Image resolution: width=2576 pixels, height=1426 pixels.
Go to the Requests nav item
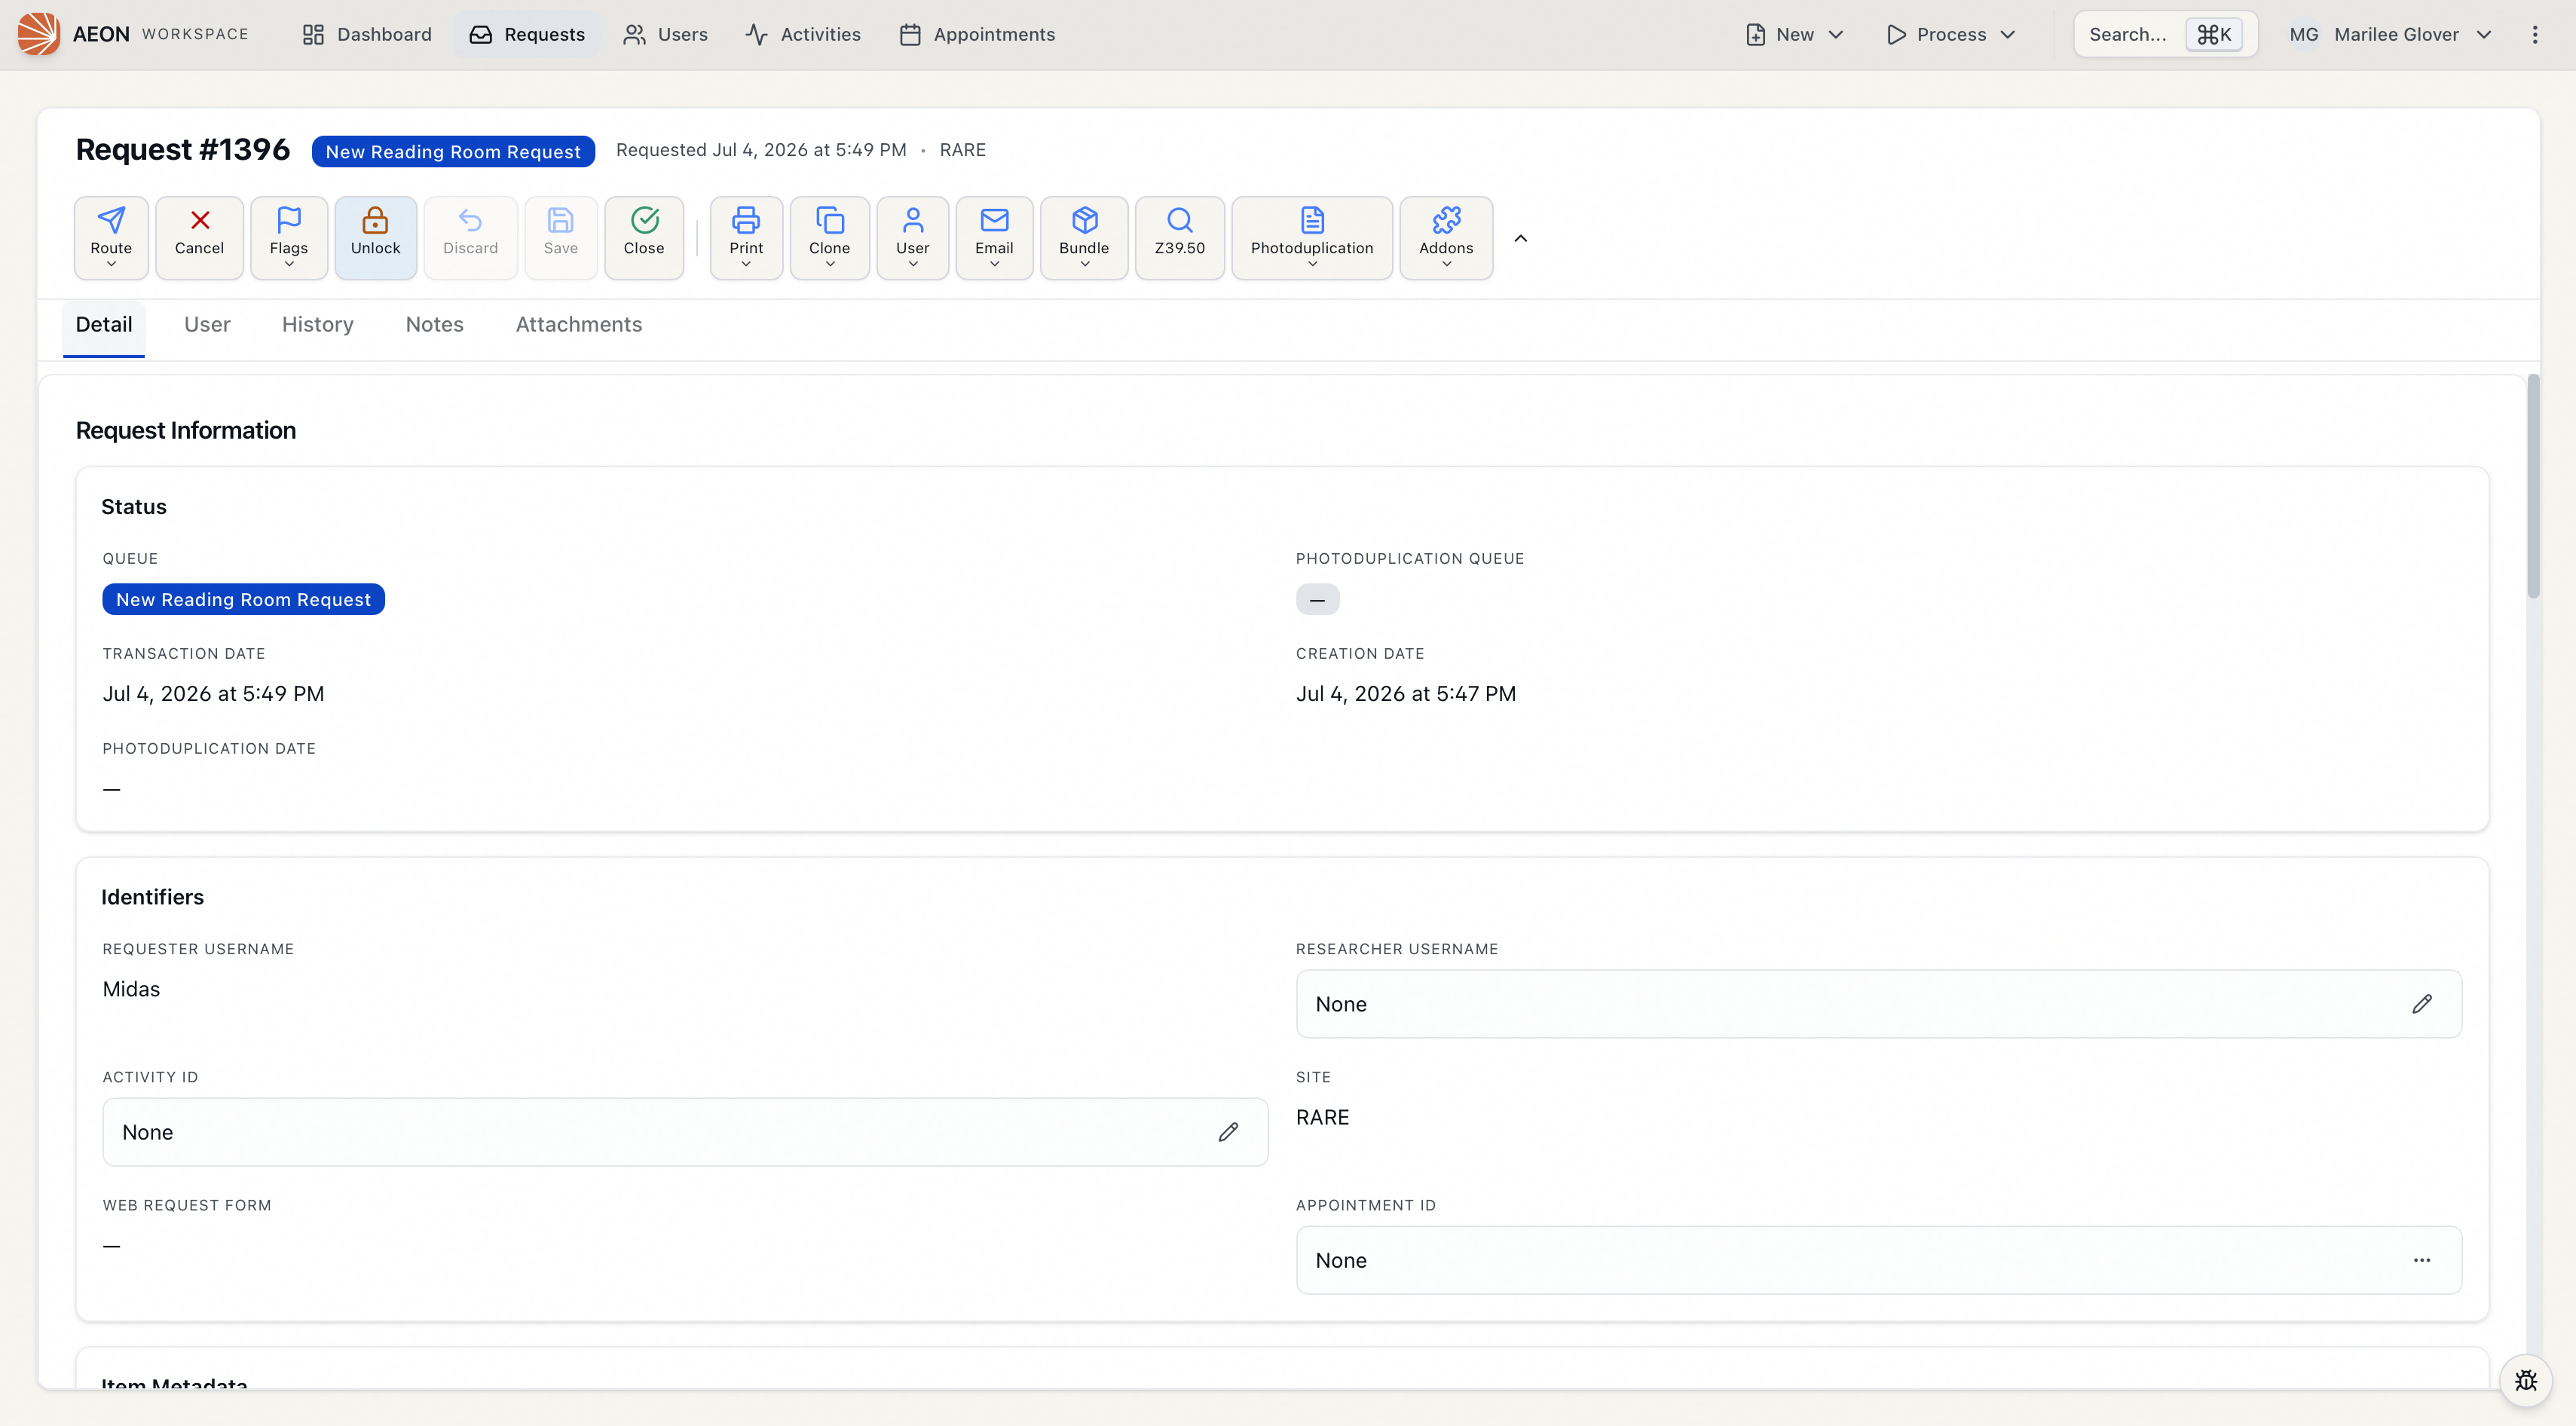pyautogui.click(x=527, y=34)
